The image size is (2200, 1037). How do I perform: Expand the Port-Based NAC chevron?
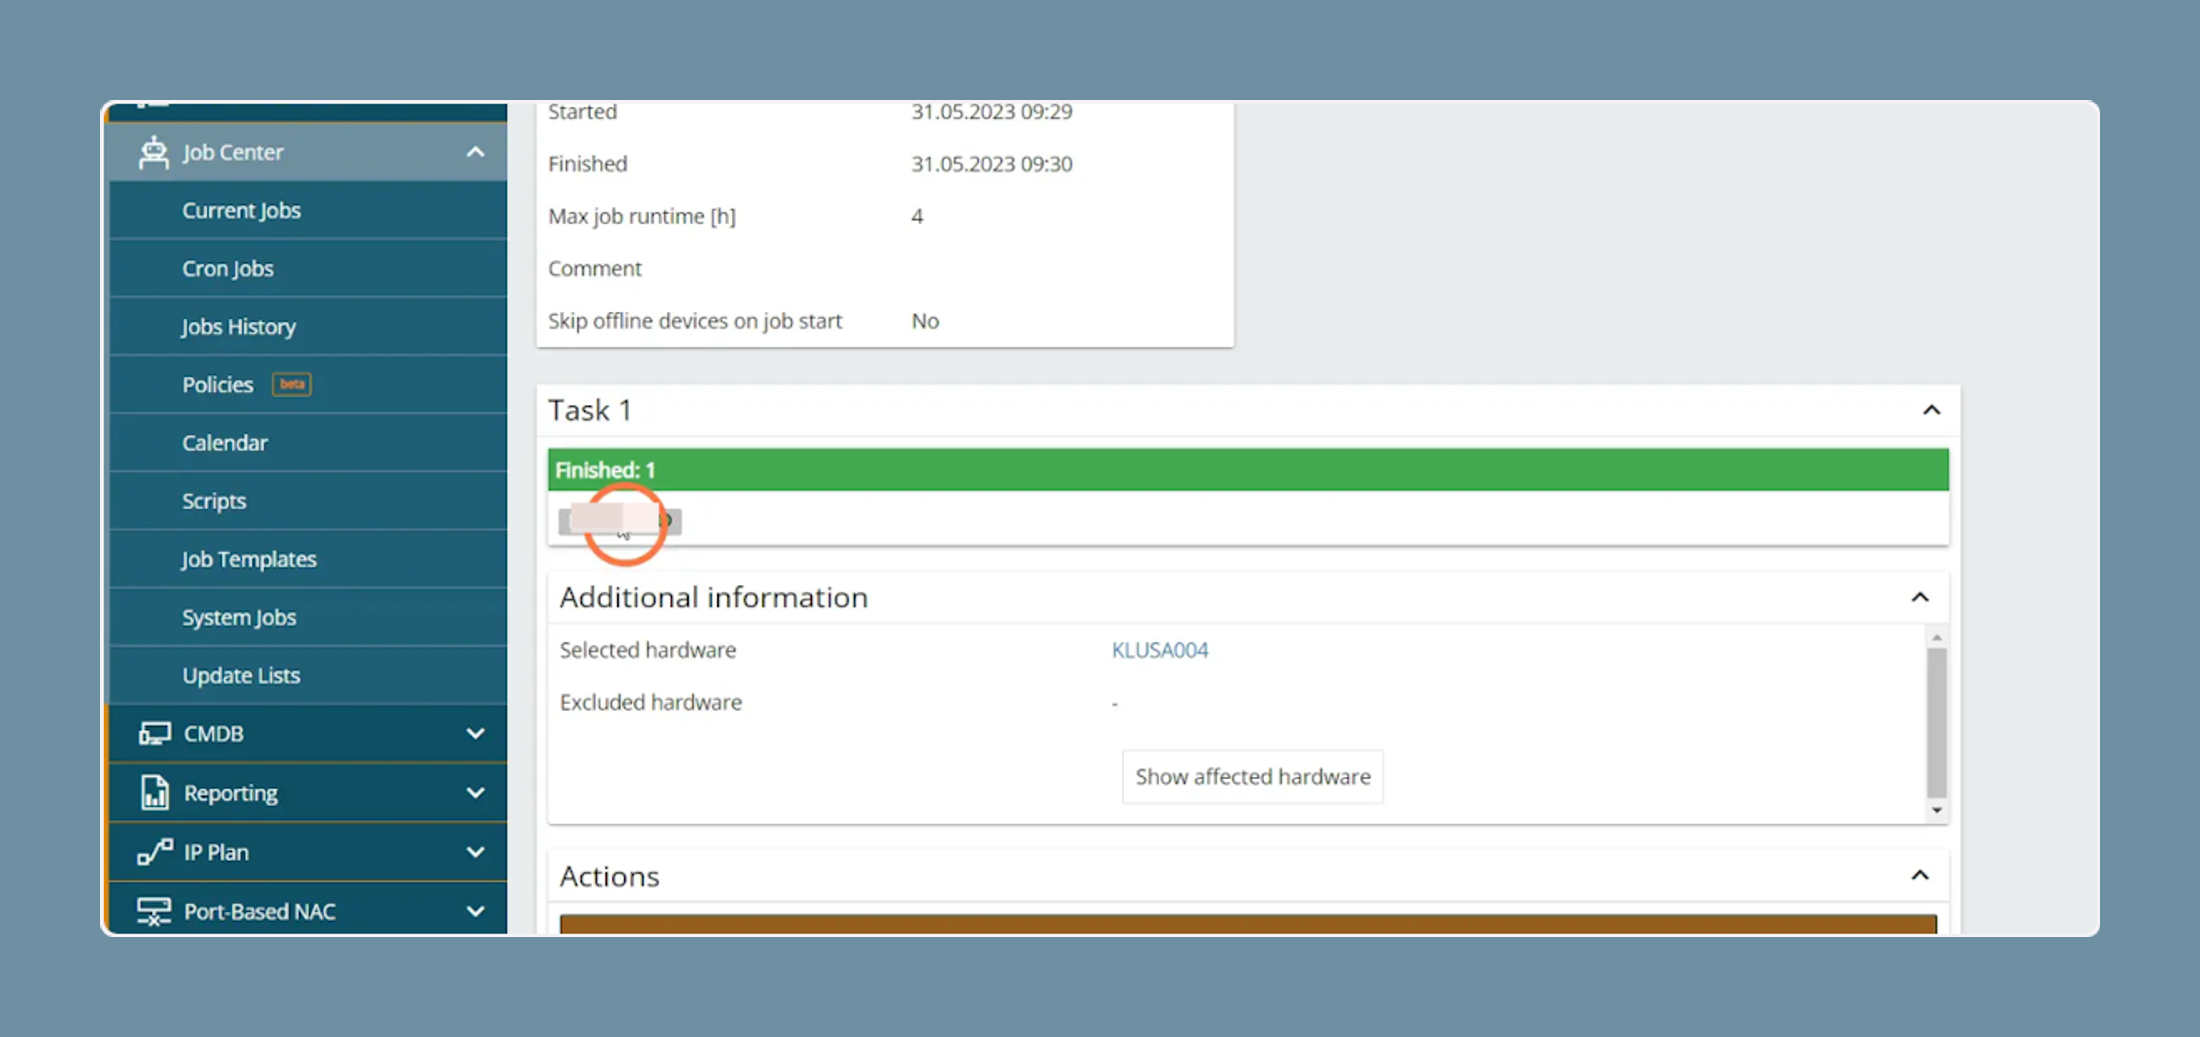[475, 911]
